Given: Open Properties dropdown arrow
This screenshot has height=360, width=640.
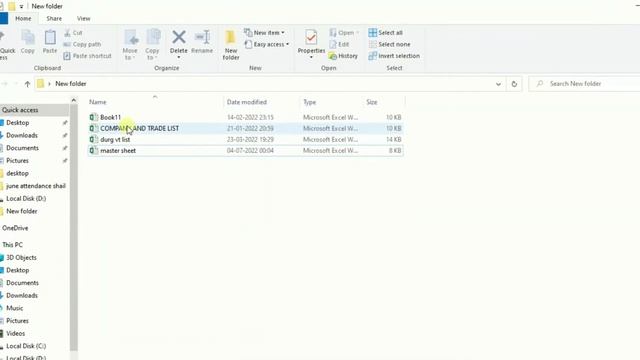Looking at the screenshot, I should (x=311, y=58).
